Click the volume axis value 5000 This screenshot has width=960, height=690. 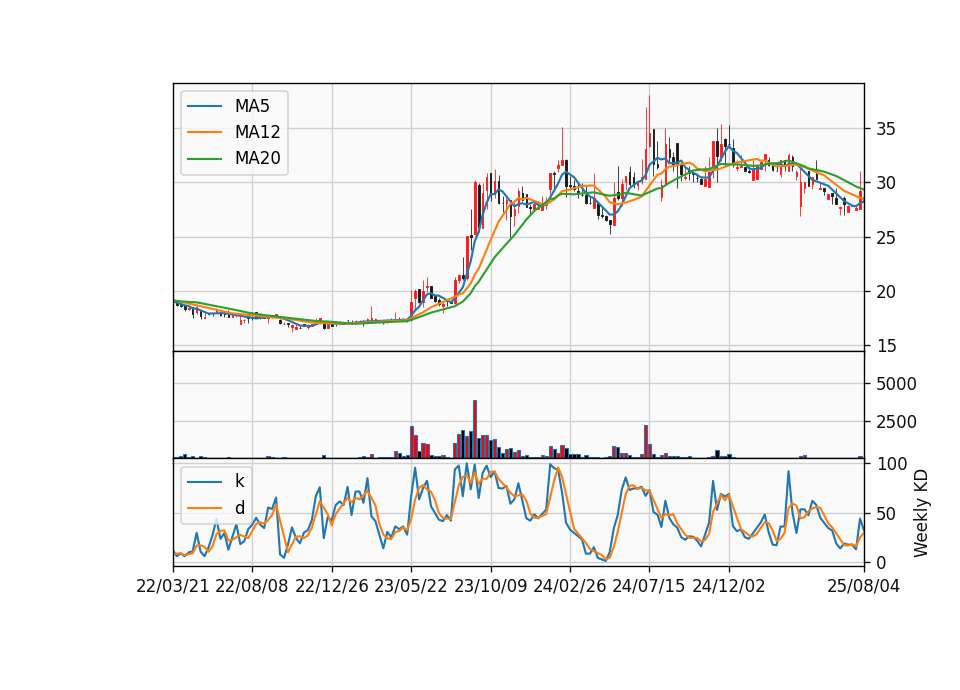pos(896,384)
